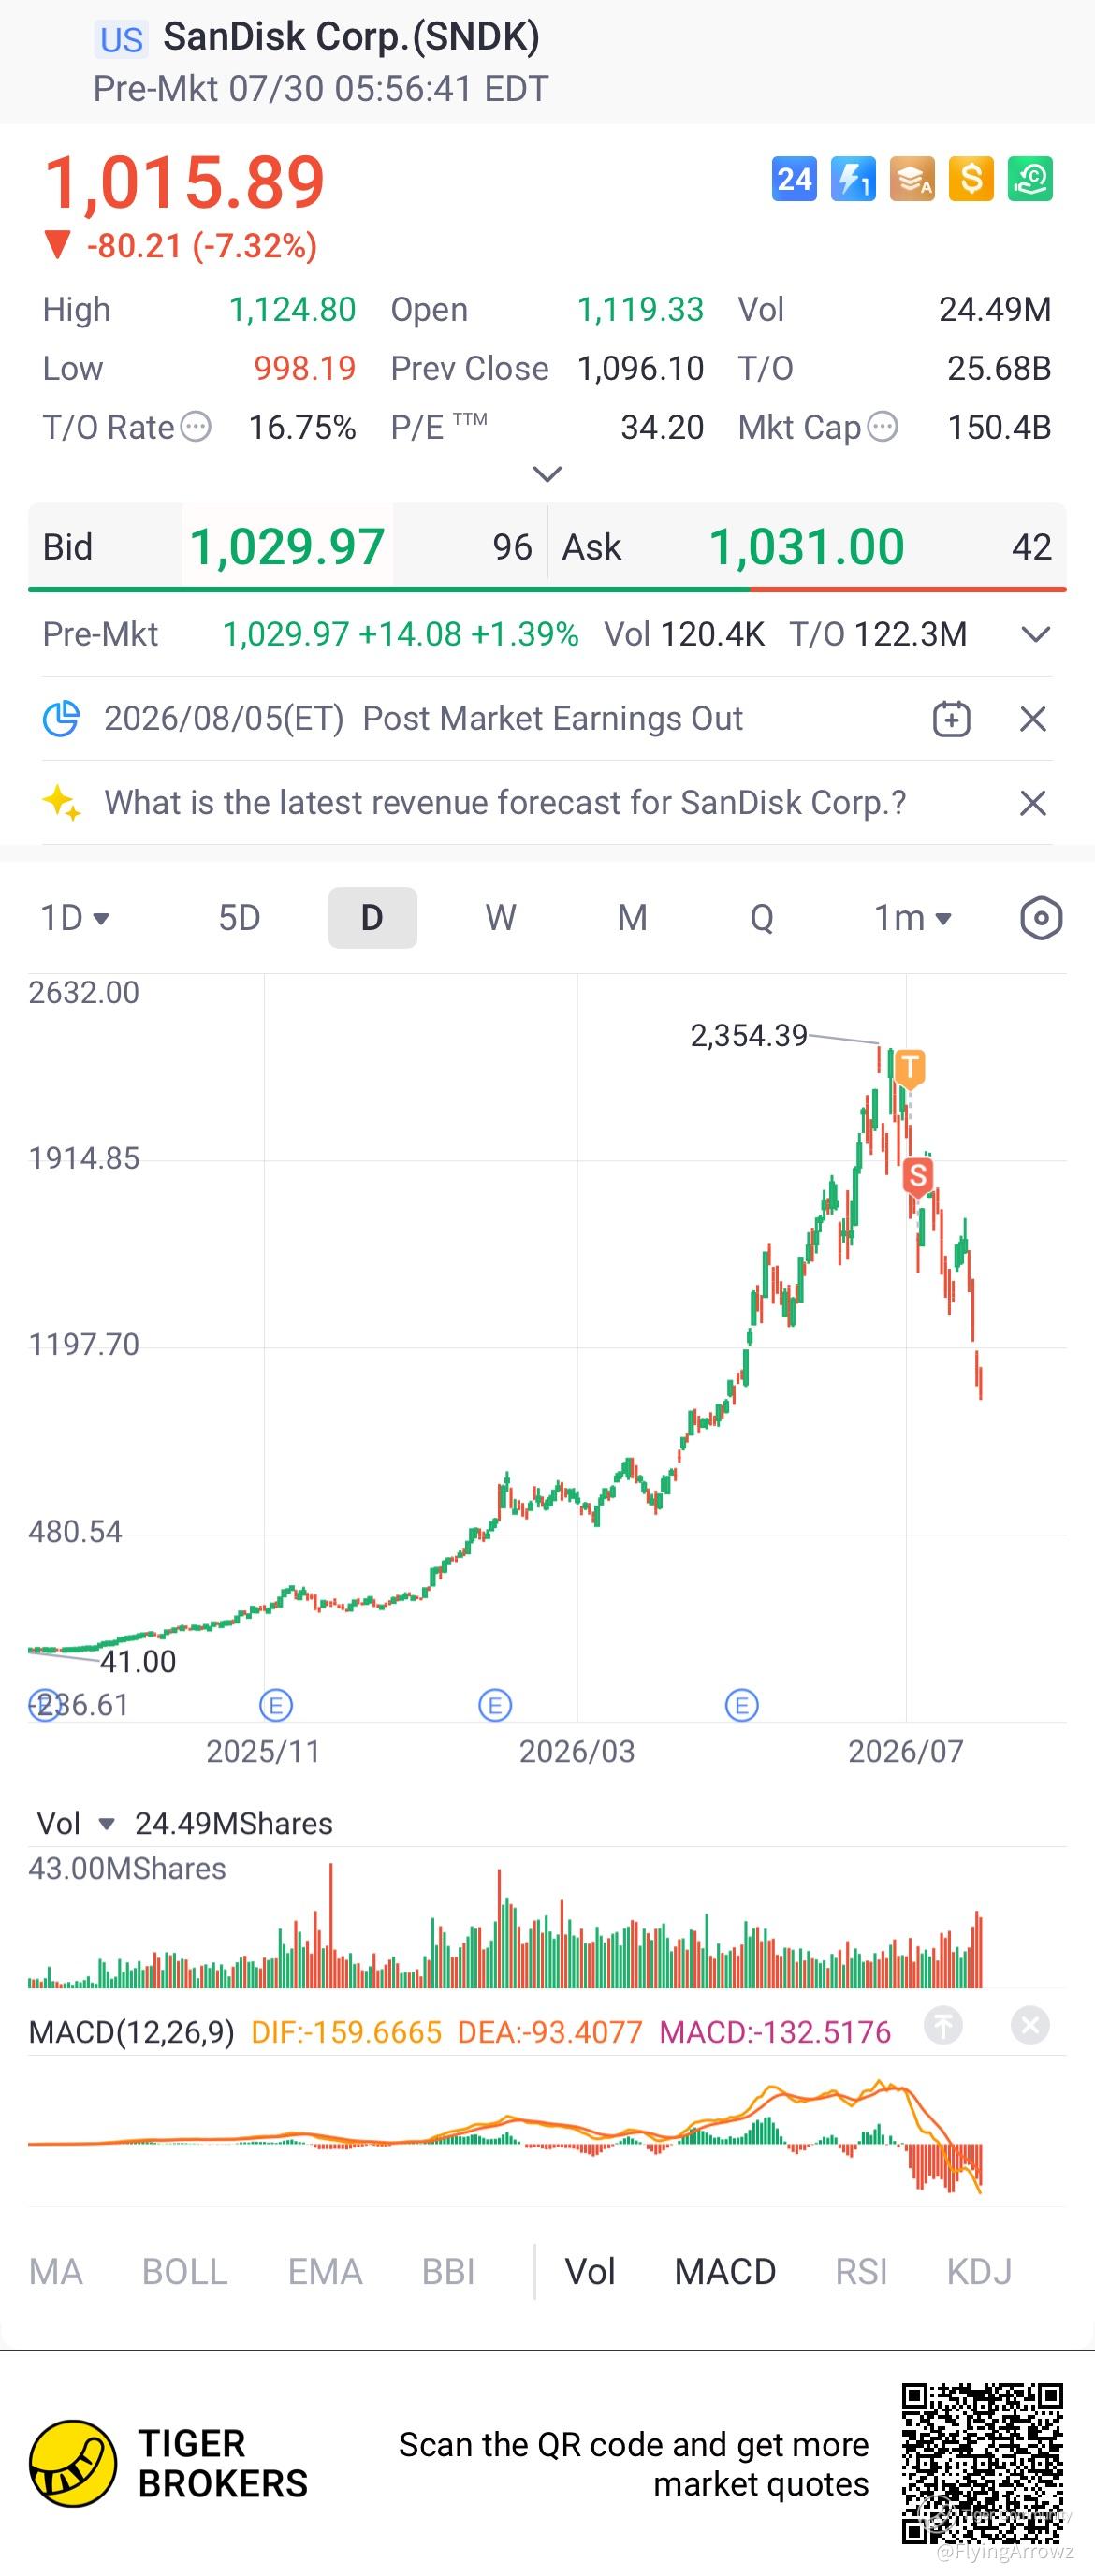Add earnings date to calendar

click(951, 719)
